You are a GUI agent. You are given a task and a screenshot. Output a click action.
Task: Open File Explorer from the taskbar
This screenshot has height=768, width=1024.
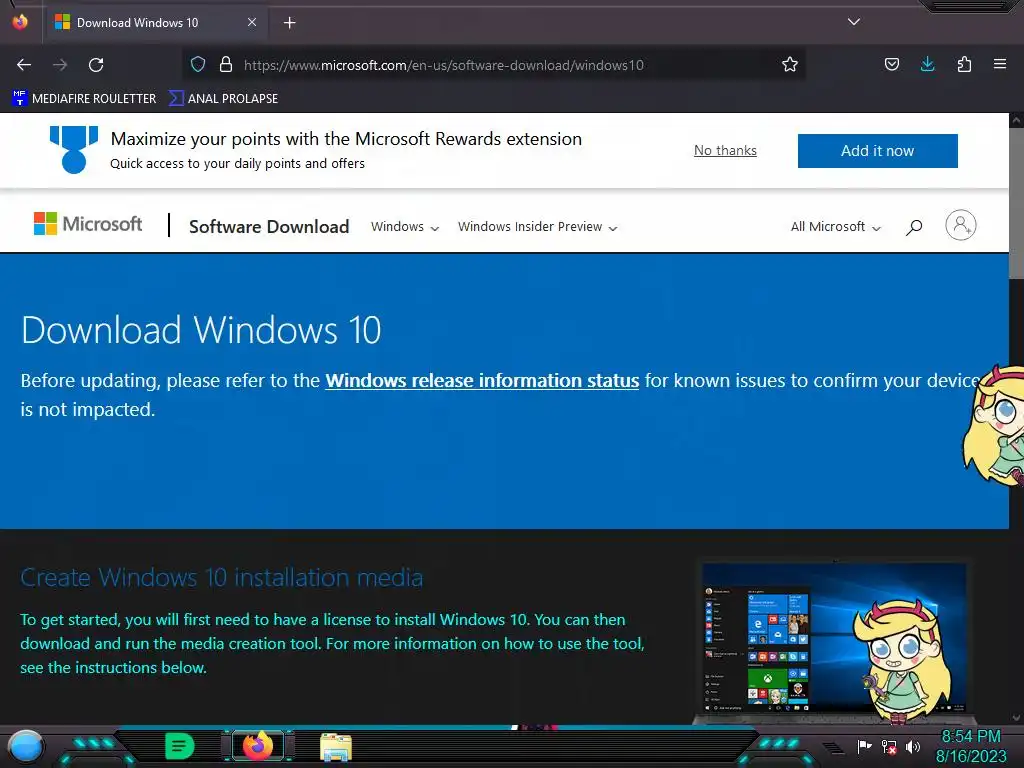(336, 747)
